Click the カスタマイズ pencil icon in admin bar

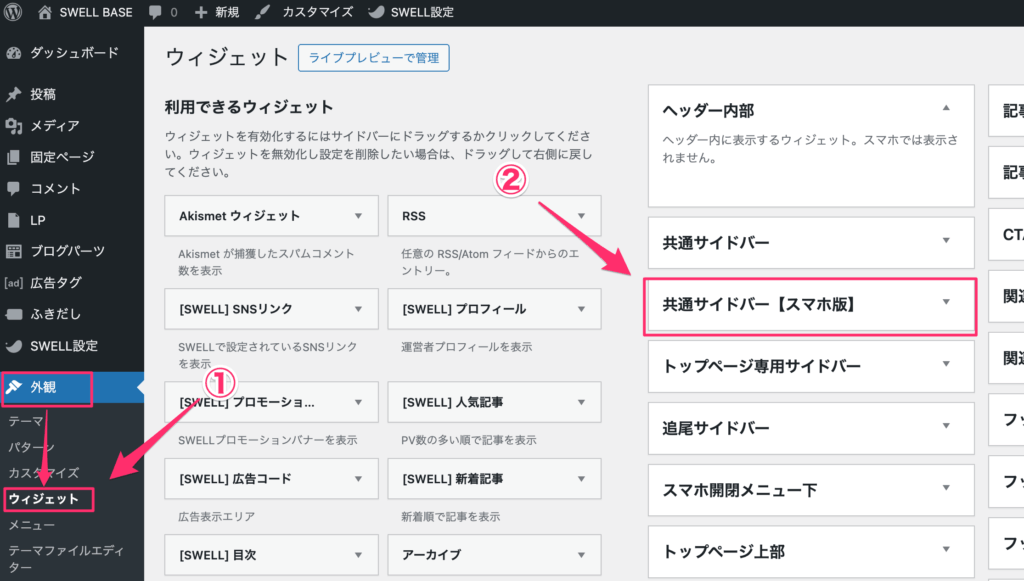point(262,12)
